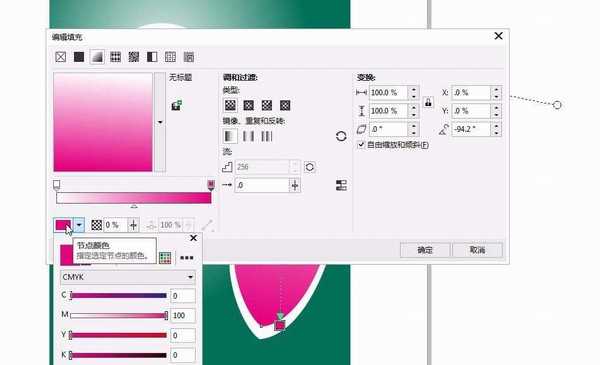
Task: Expand the fill preview picker arrow
Action: [160, 122]
